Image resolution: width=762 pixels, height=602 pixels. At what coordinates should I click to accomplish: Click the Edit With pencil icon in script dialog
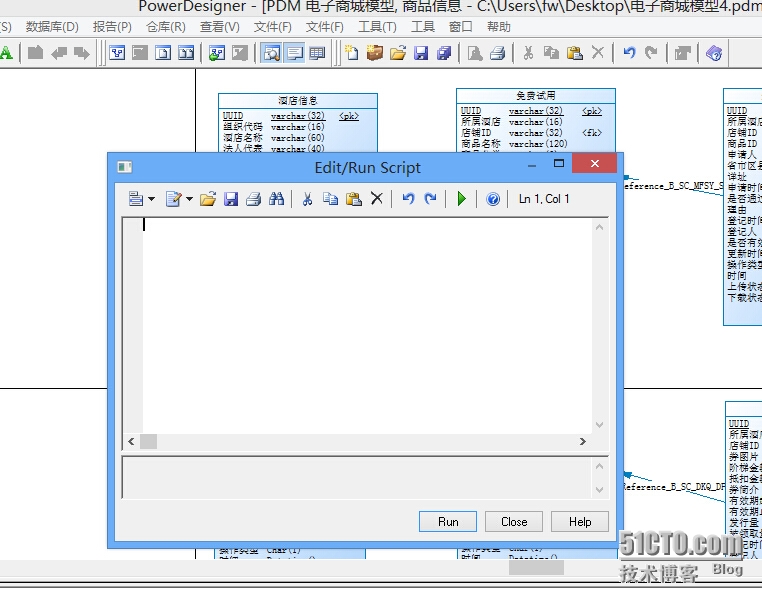[x=173, y=199]
